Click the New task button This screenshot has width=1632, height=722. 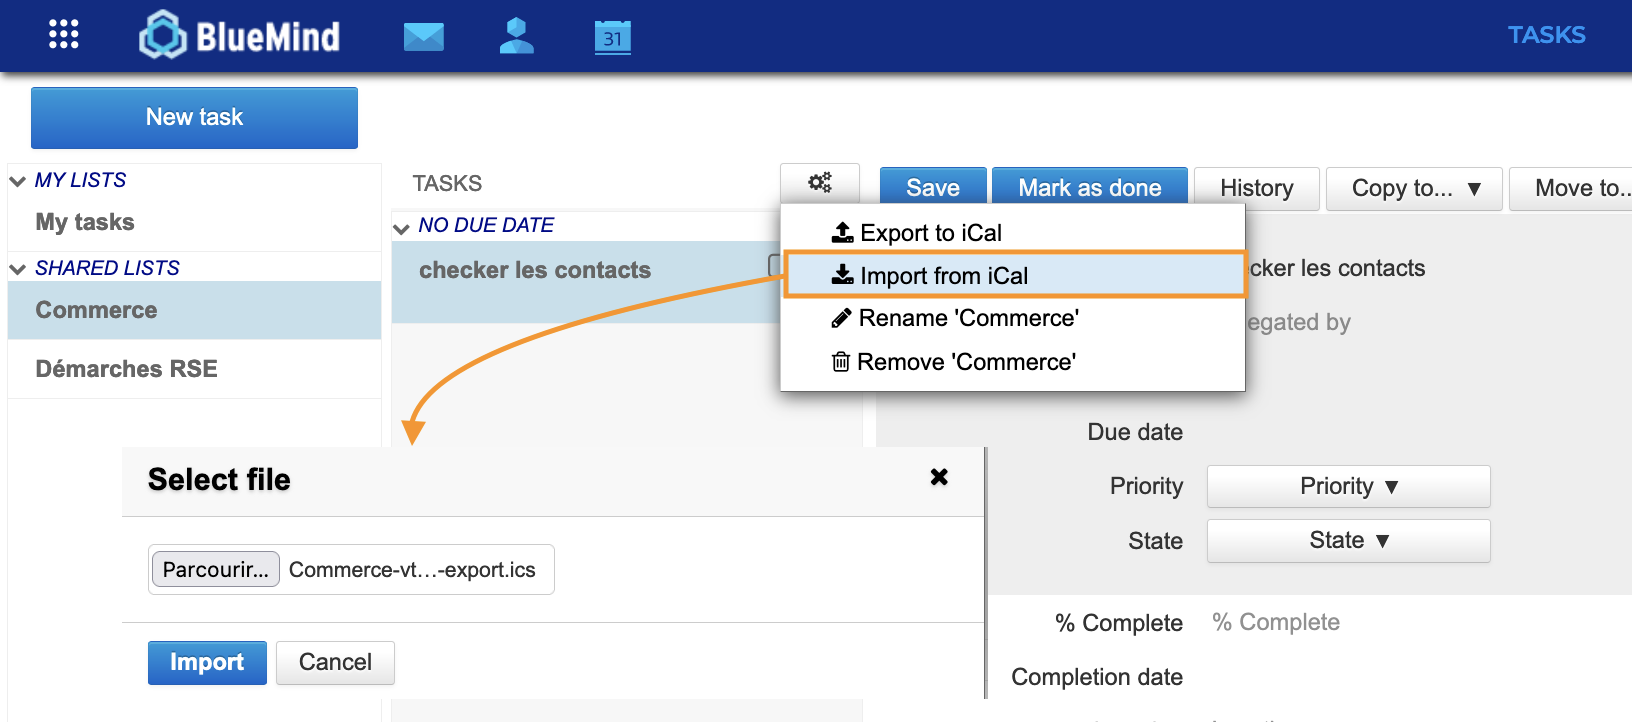tap(194, 118)
